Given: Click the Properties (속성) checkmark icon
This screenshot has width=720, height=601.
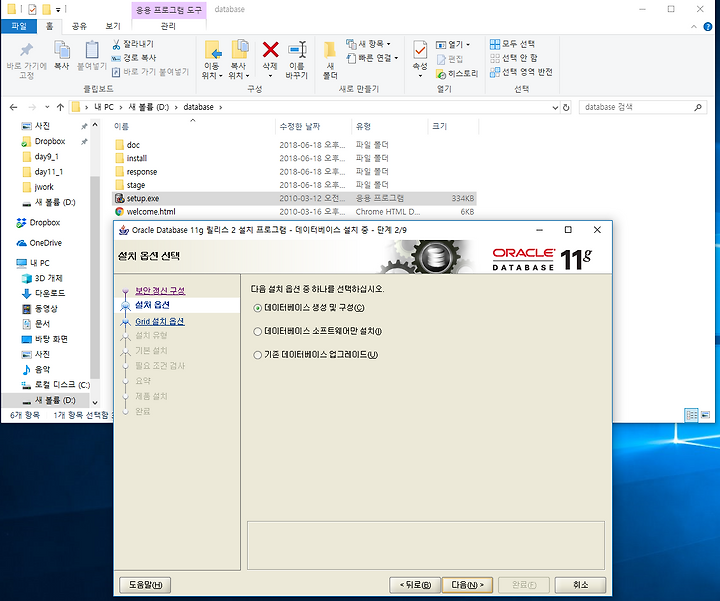Looking at the screenshot, I should (x=420, y=50).
